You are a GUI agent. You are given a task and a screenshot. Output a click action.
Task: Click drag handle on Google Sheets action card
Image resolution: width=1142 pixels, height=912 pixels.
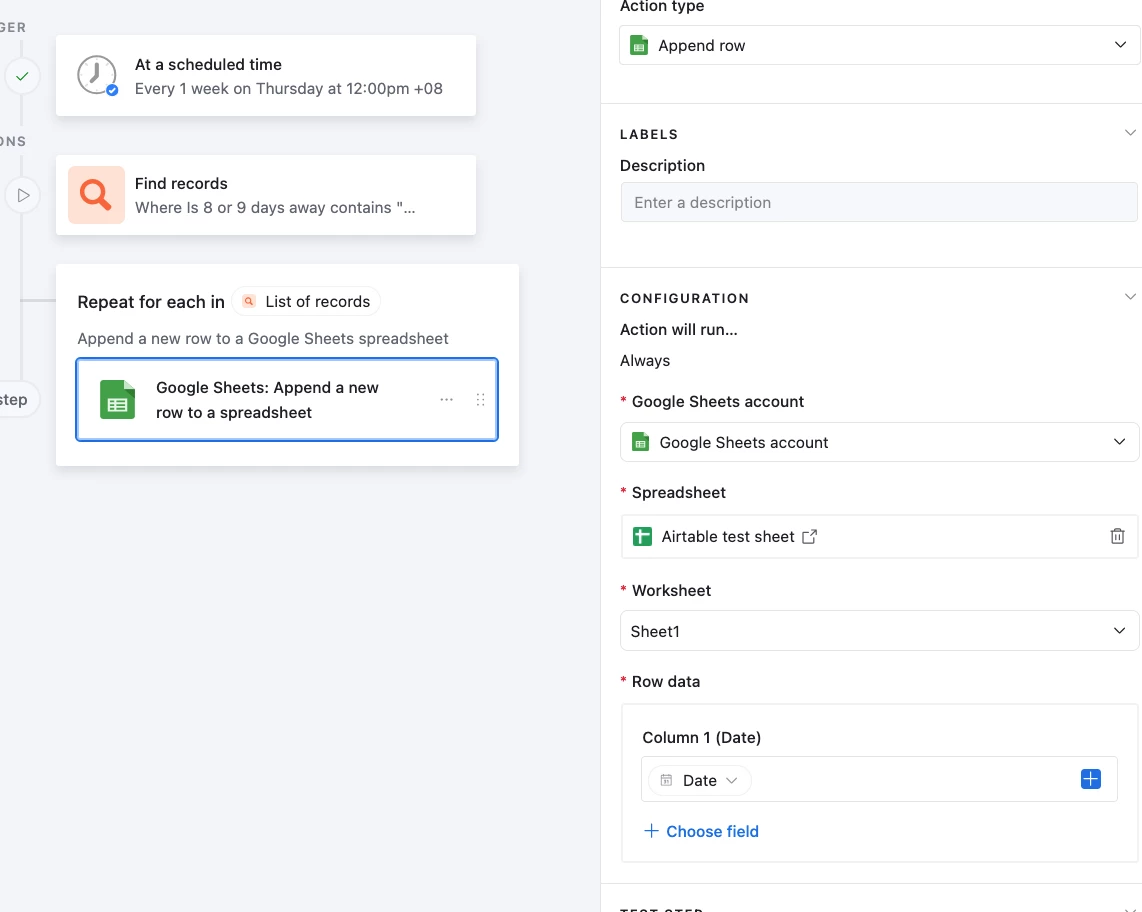point(480,399)
